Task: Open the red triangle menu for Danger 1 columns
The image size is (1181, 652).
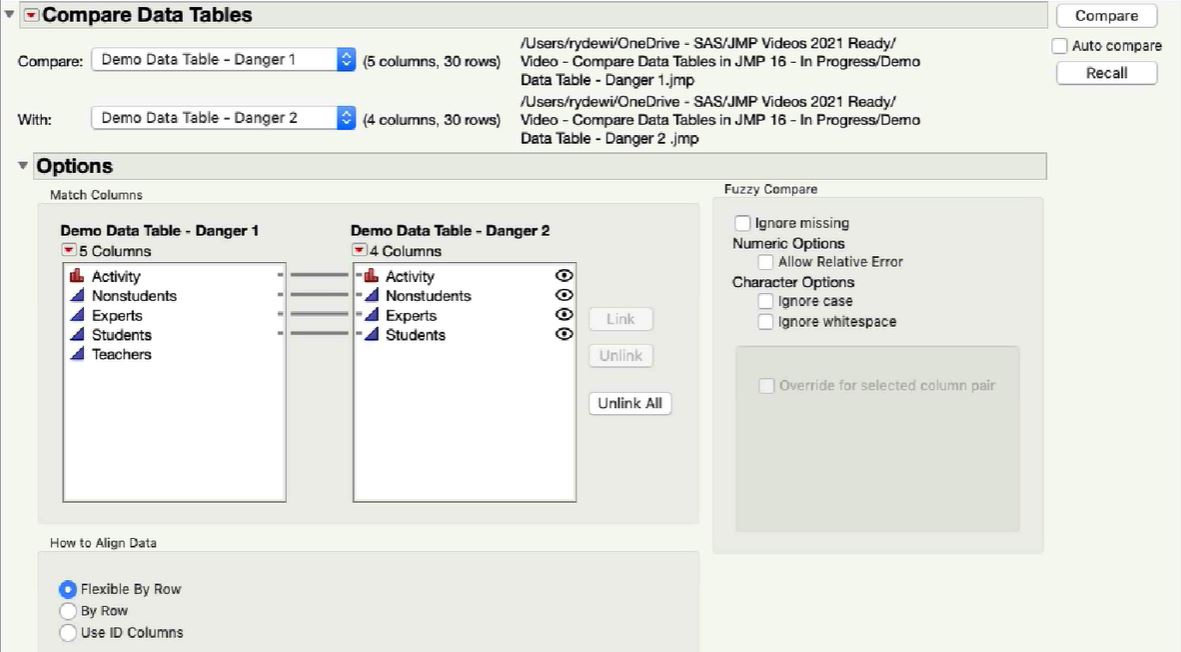Action: (70, 251)
